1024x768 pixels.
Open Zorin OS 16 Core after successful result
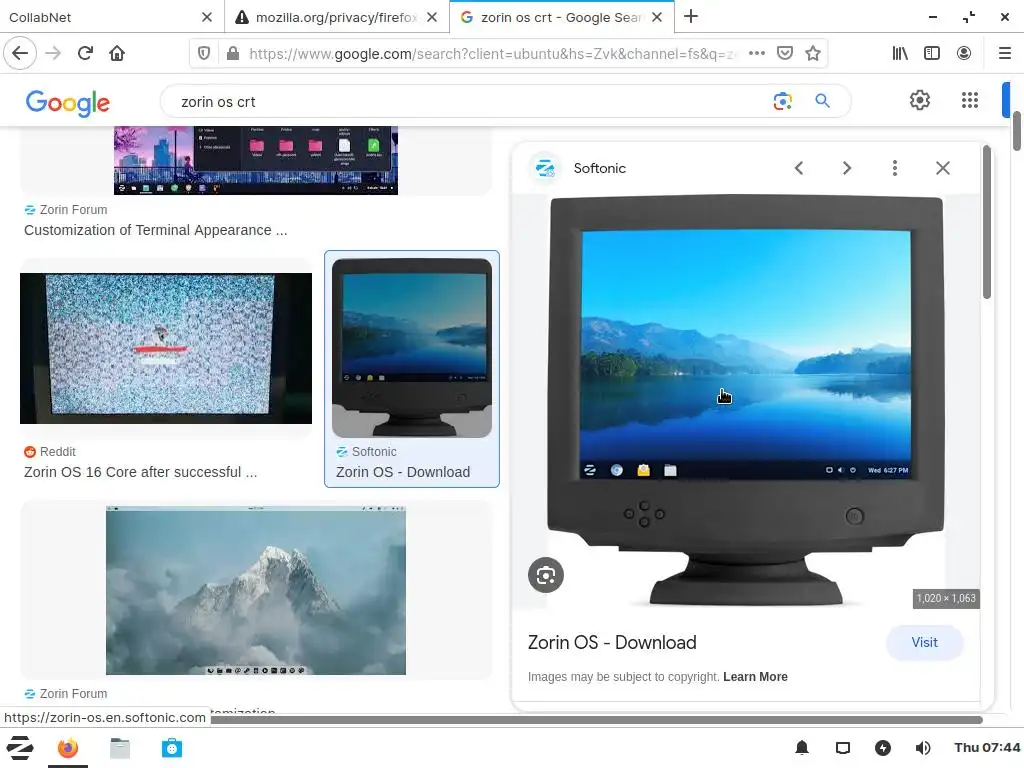tap(140, 472)
